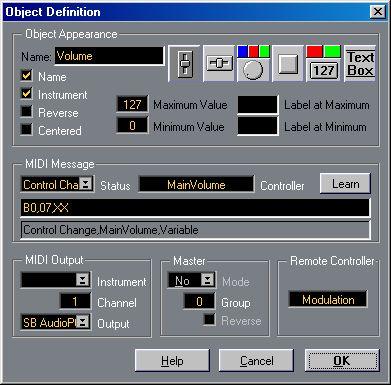
Task: Open the MIDI Output Instrument dropdown
Action: click(x=82, y=280)
